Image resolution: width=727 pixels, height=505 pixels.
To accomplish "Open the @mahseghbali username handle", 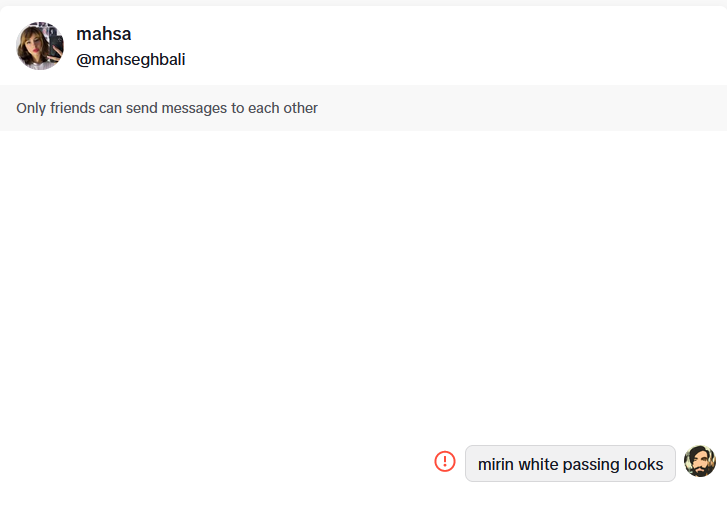I will 131,59.
